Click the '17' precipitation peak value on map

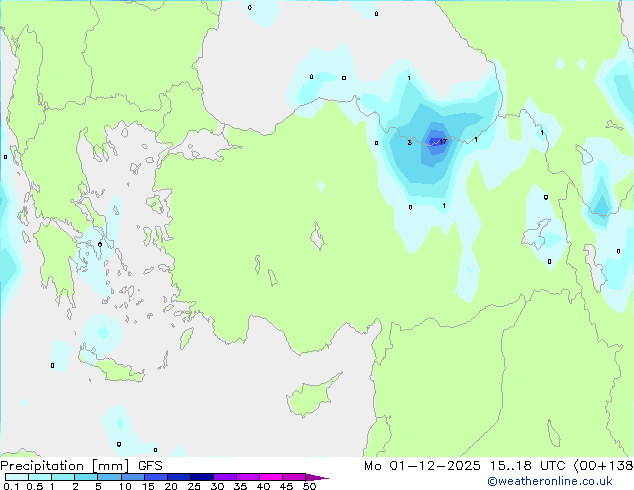tap(443, 142)
